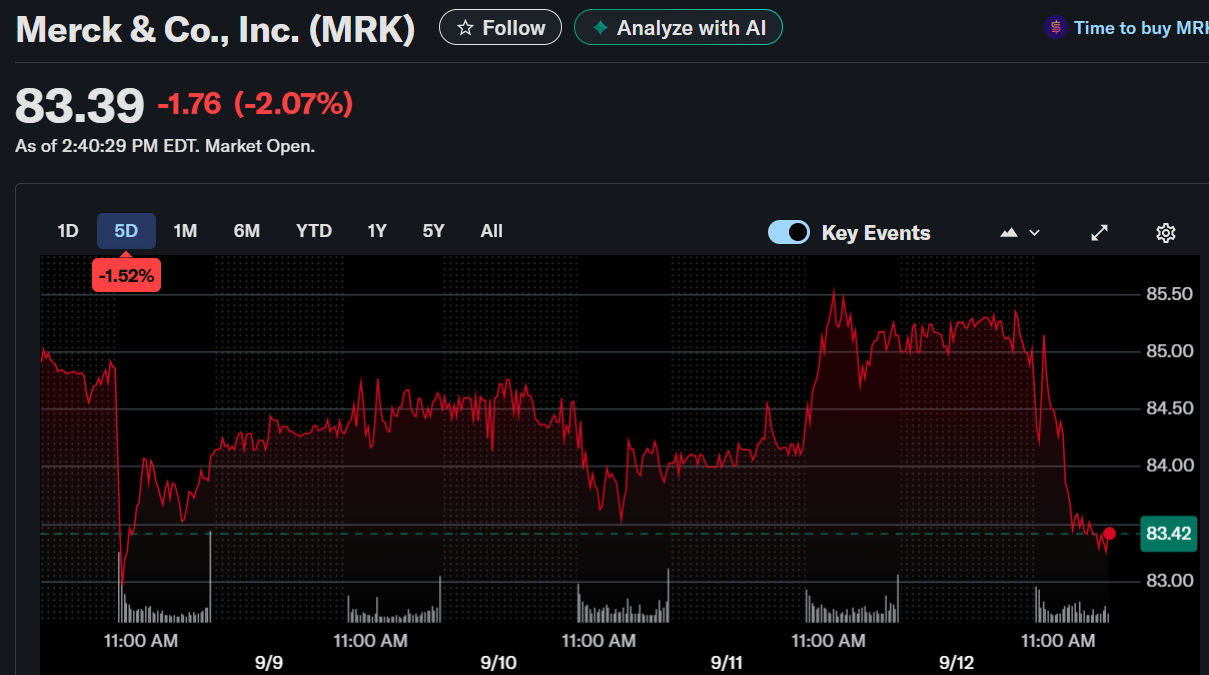
Task: Click the 85.00 axis label
Action: pos(1169,351)
